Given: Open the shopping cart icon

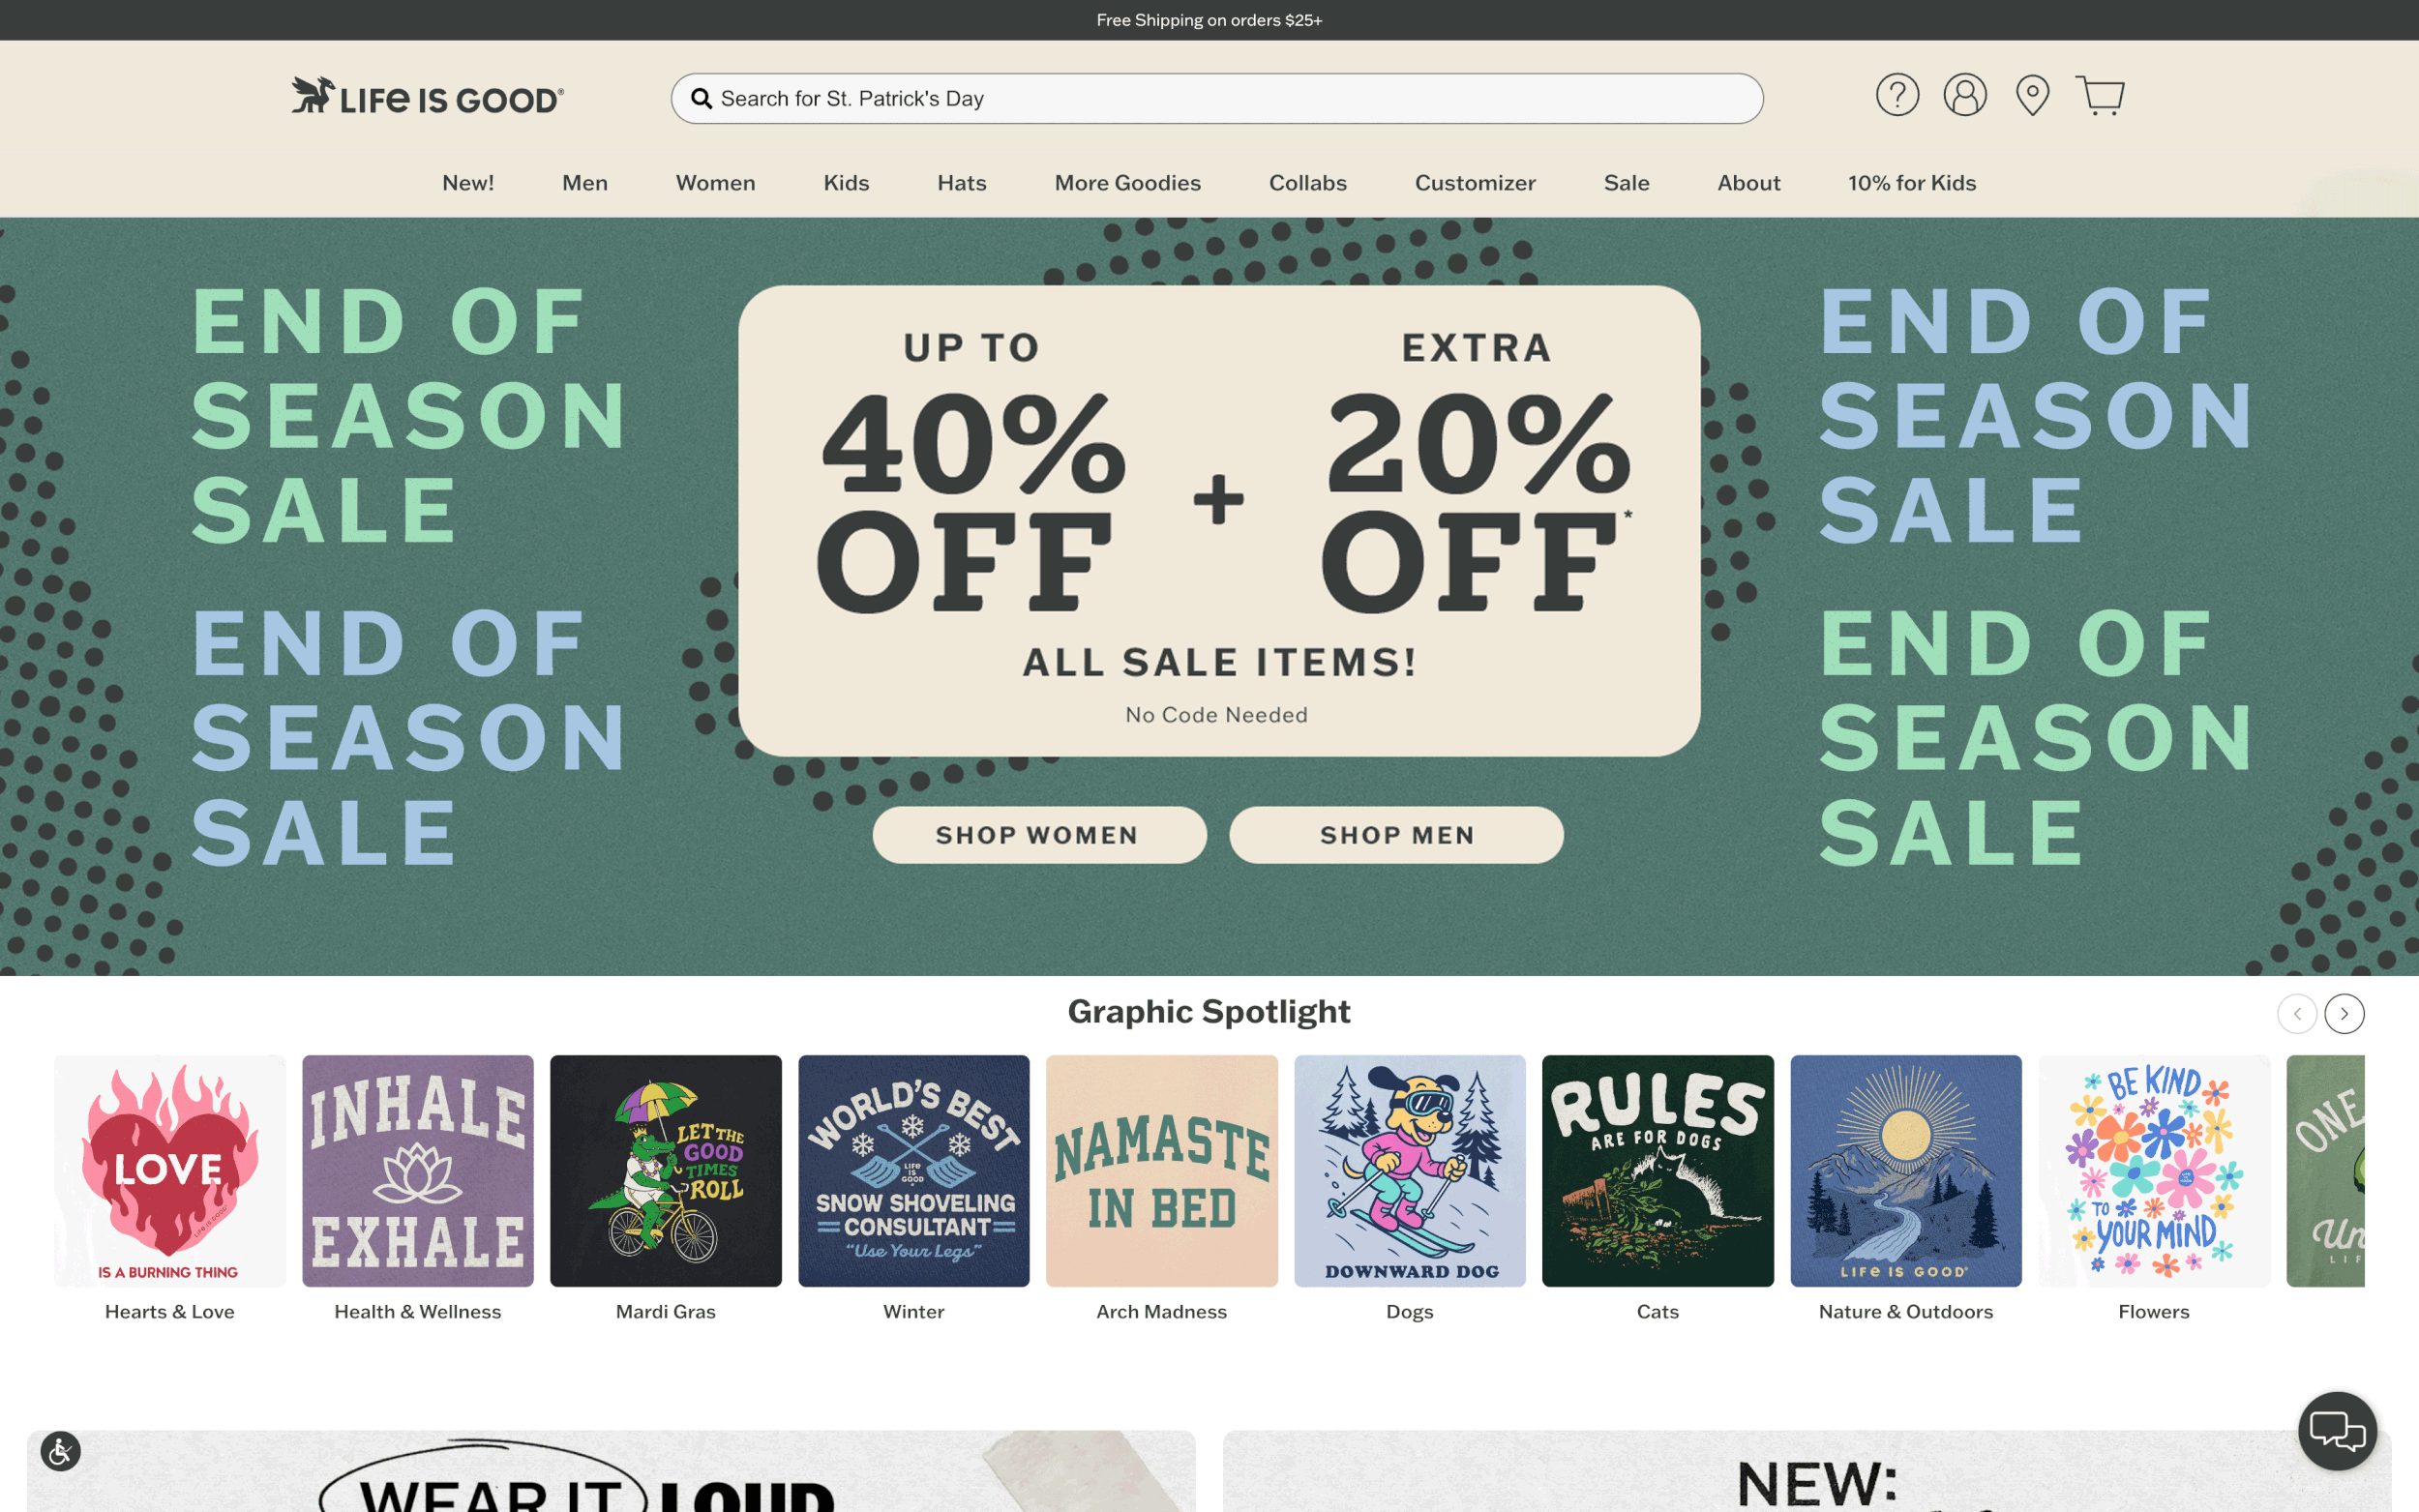Looking at the screenshot, I should click(x=2099, y=95).
